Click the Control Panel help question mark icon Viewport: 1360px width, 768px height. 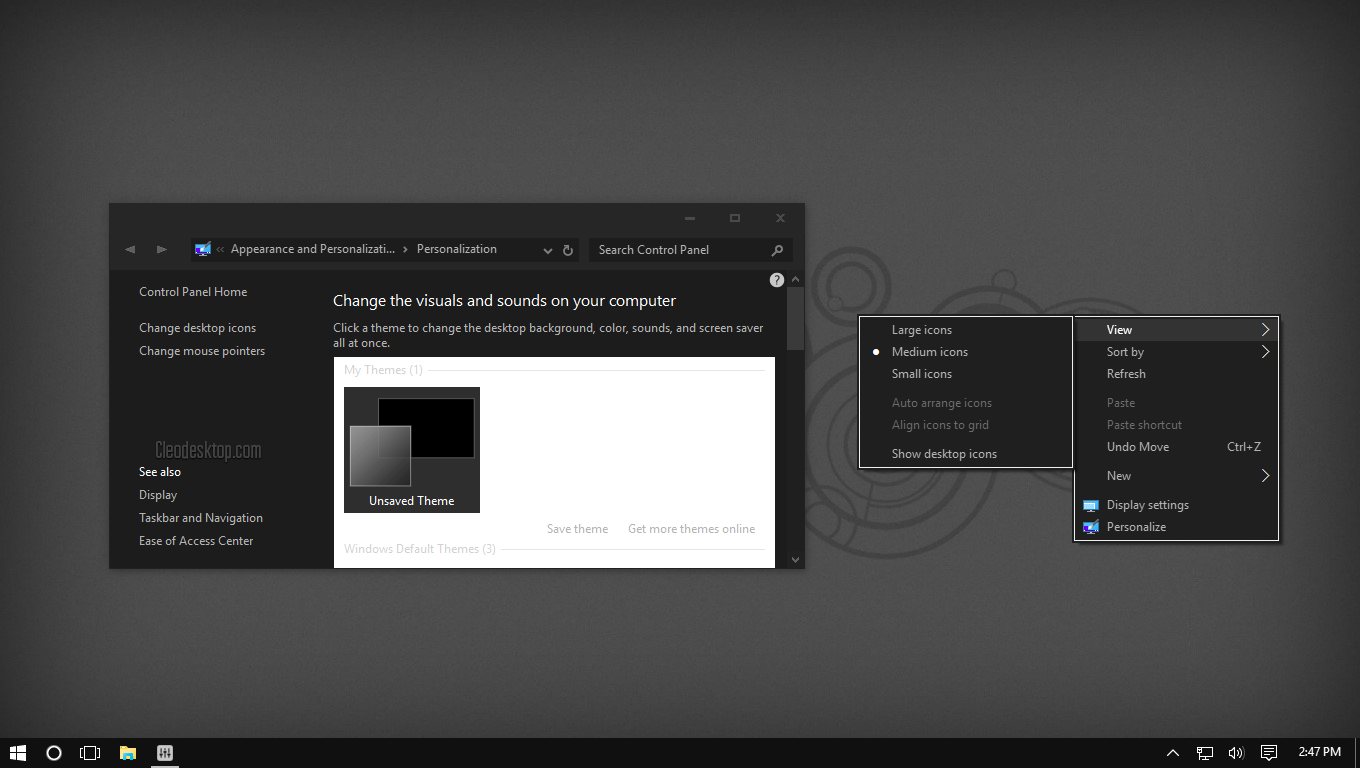click(777, 280)
